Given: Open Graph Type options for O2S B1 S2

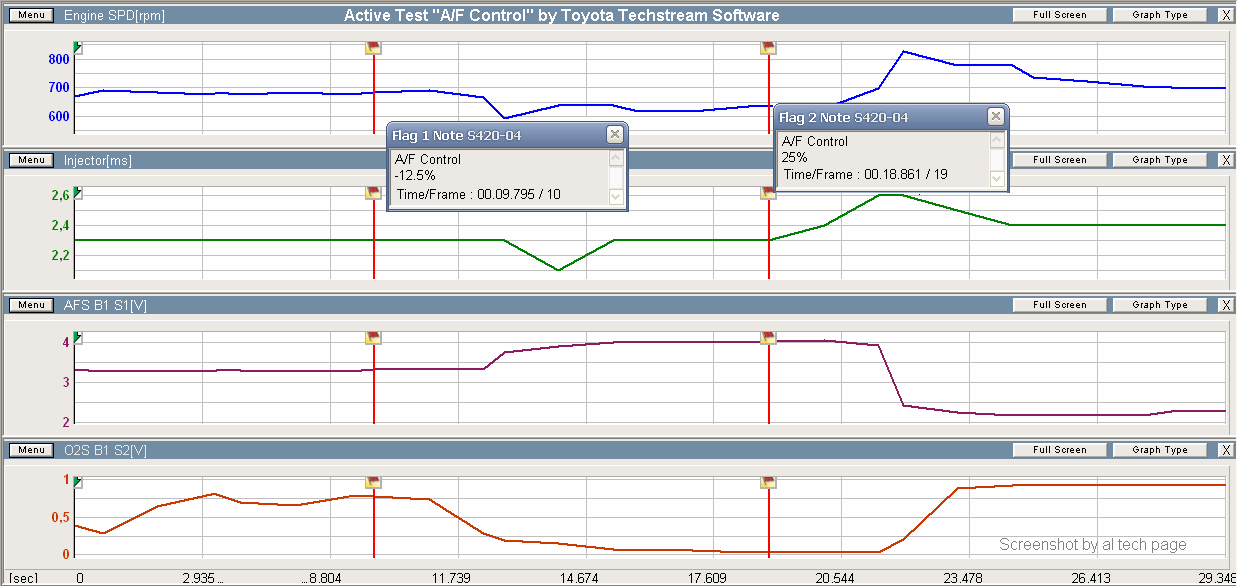Looking at the screenshot, I should coord(1159,450).
